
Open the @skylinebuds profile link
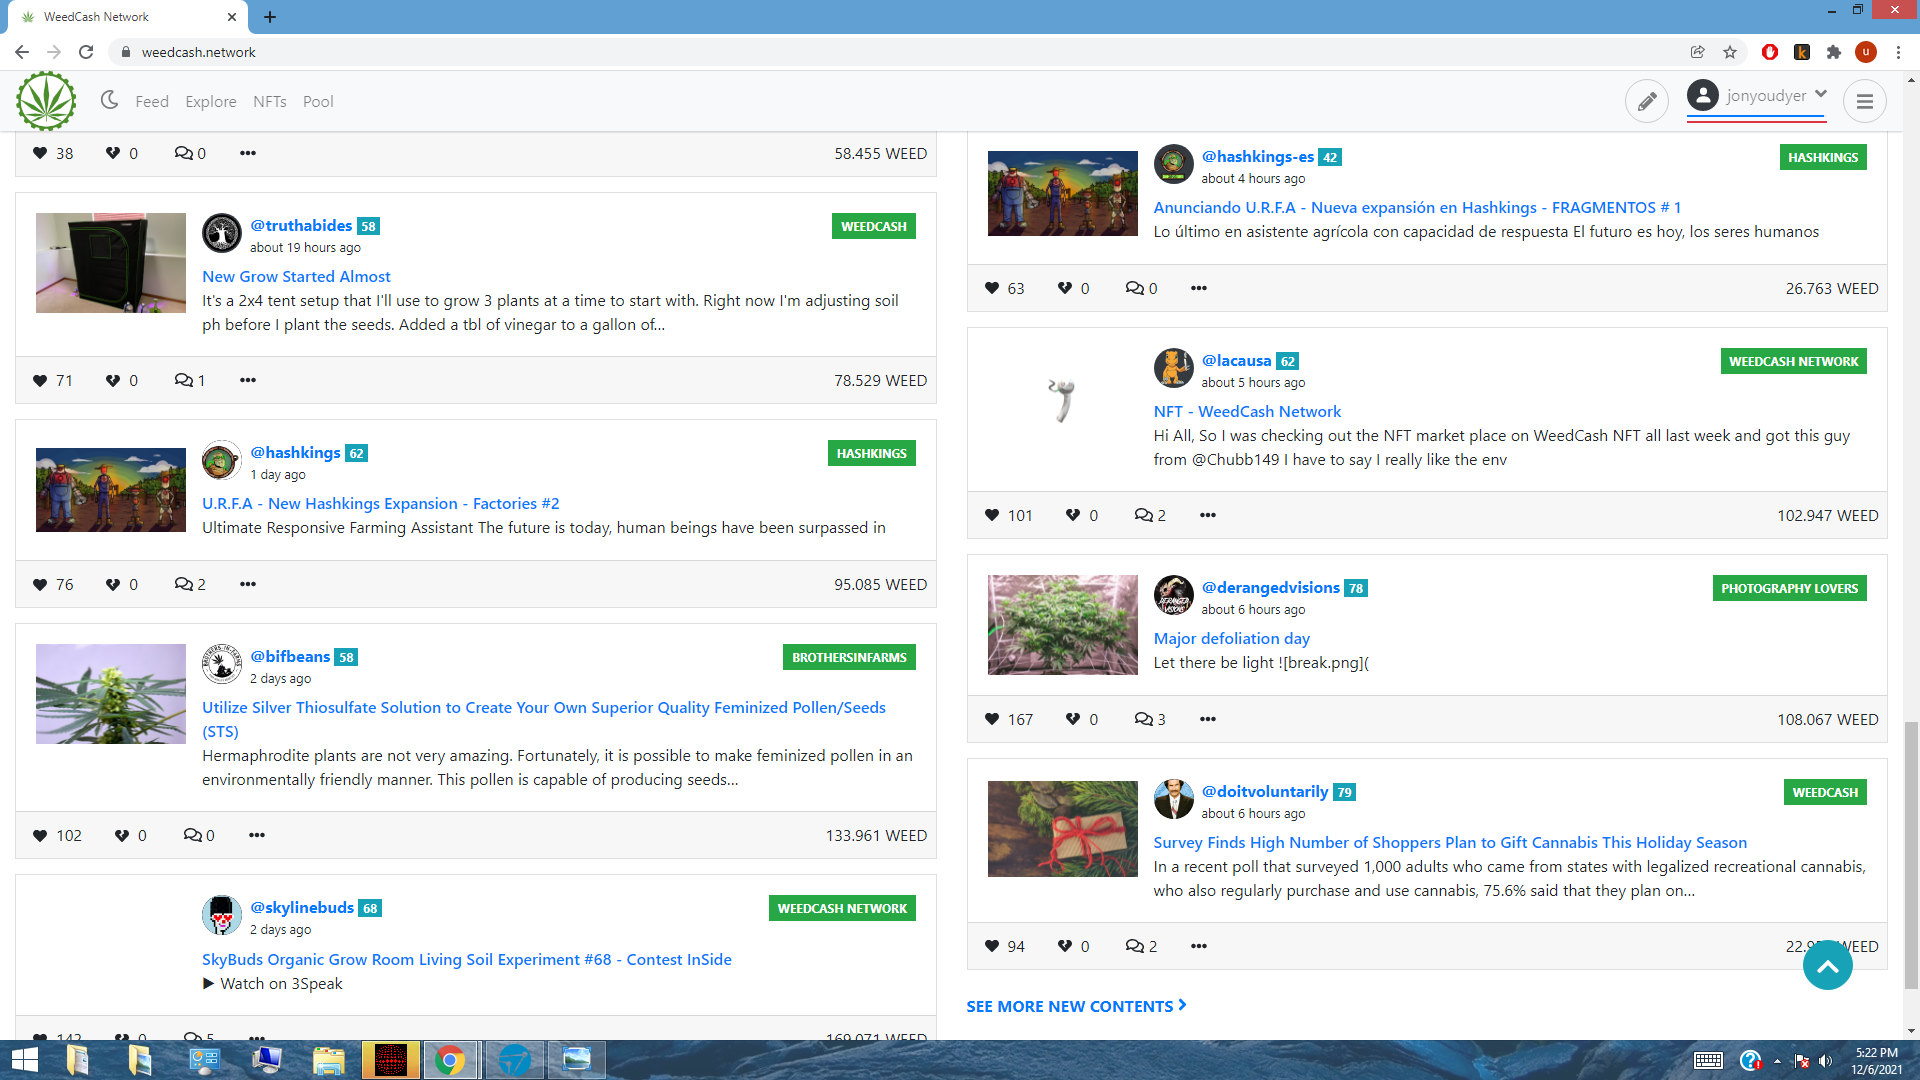pos(302,907)
